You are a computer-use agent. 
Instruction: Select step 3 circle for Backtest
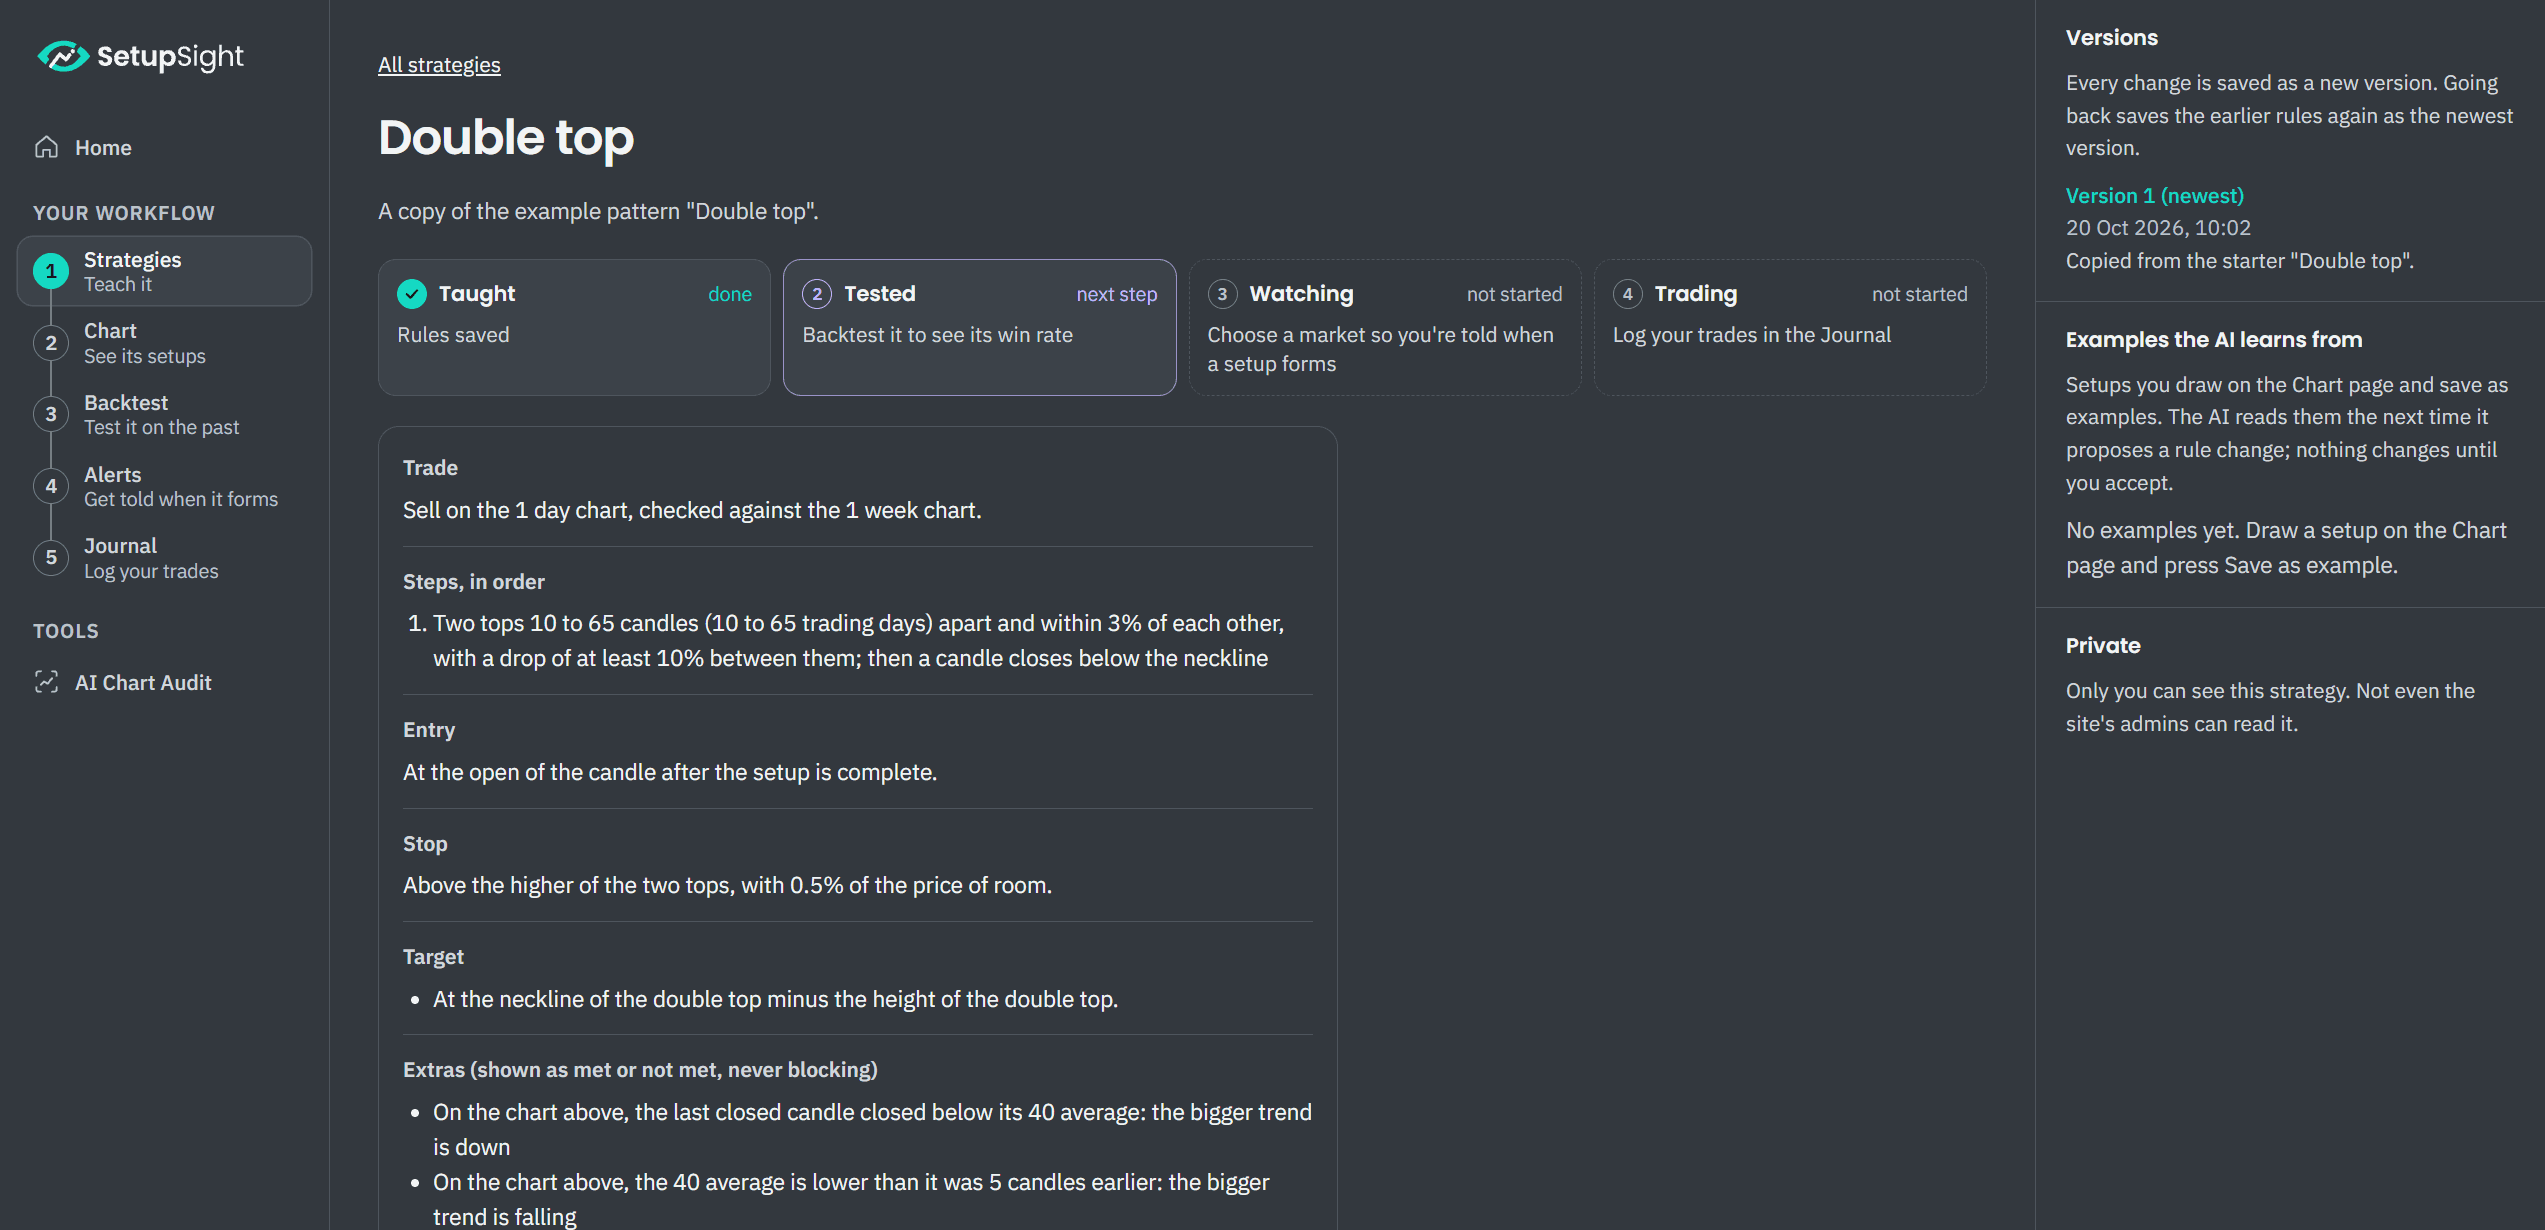tap(51, 414)
